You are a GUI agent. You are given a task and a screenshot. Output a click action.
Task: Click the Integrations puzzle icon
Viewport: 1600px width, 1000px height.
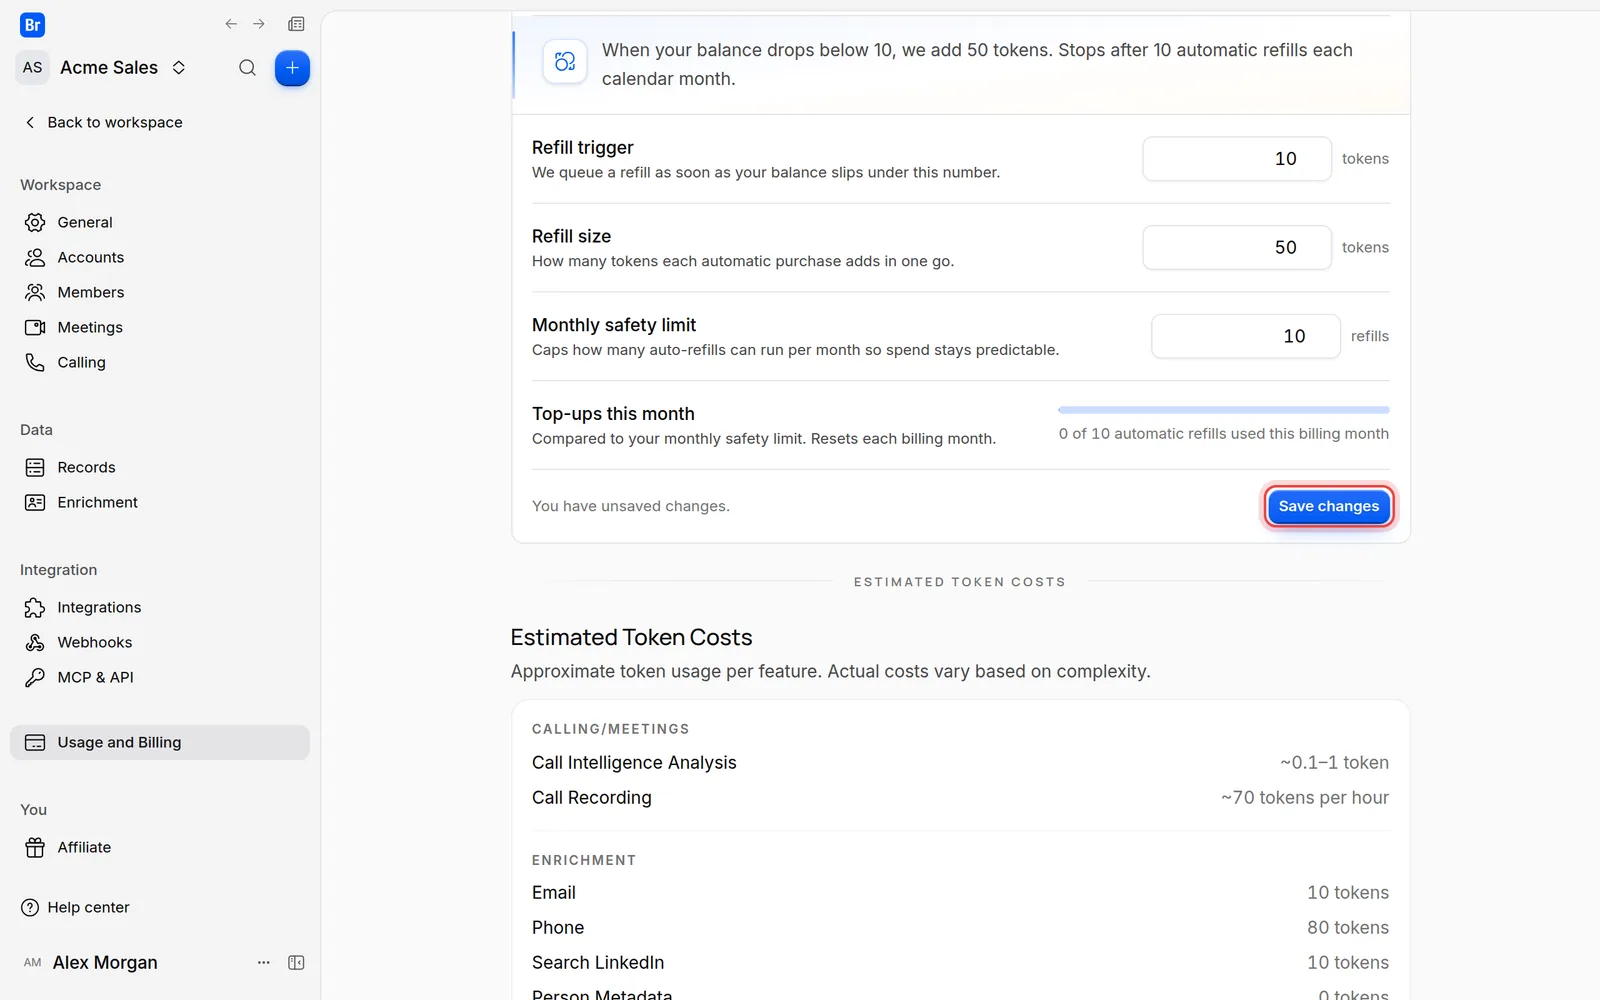click(35, 607)
